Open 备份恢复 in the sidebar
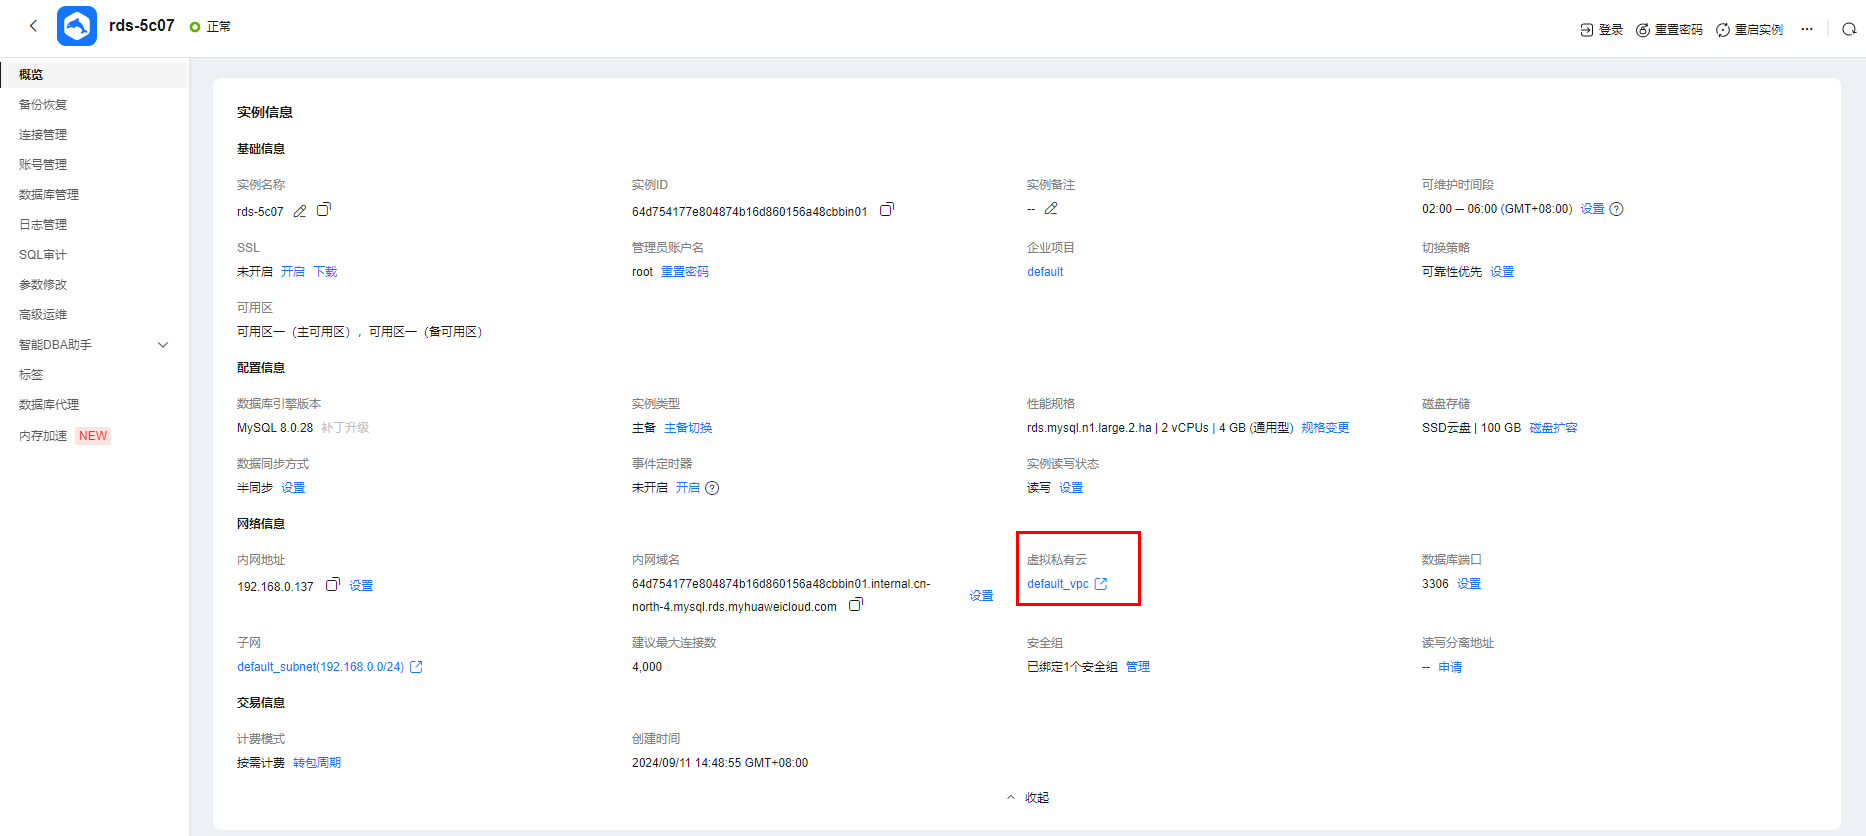Viewport: 1866px width, 836px height. pyautogui.click(x=43, y=105)
